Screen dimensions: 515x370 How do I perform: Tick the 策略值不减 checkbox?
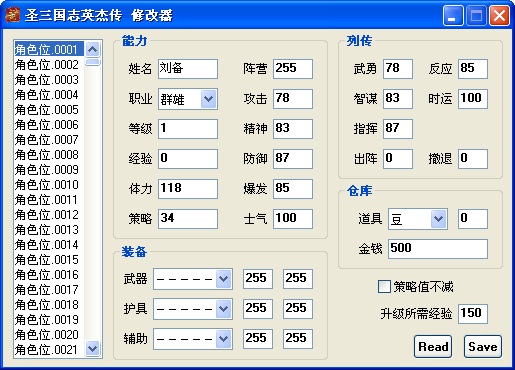pyautogui.click(x=384, y=287)
